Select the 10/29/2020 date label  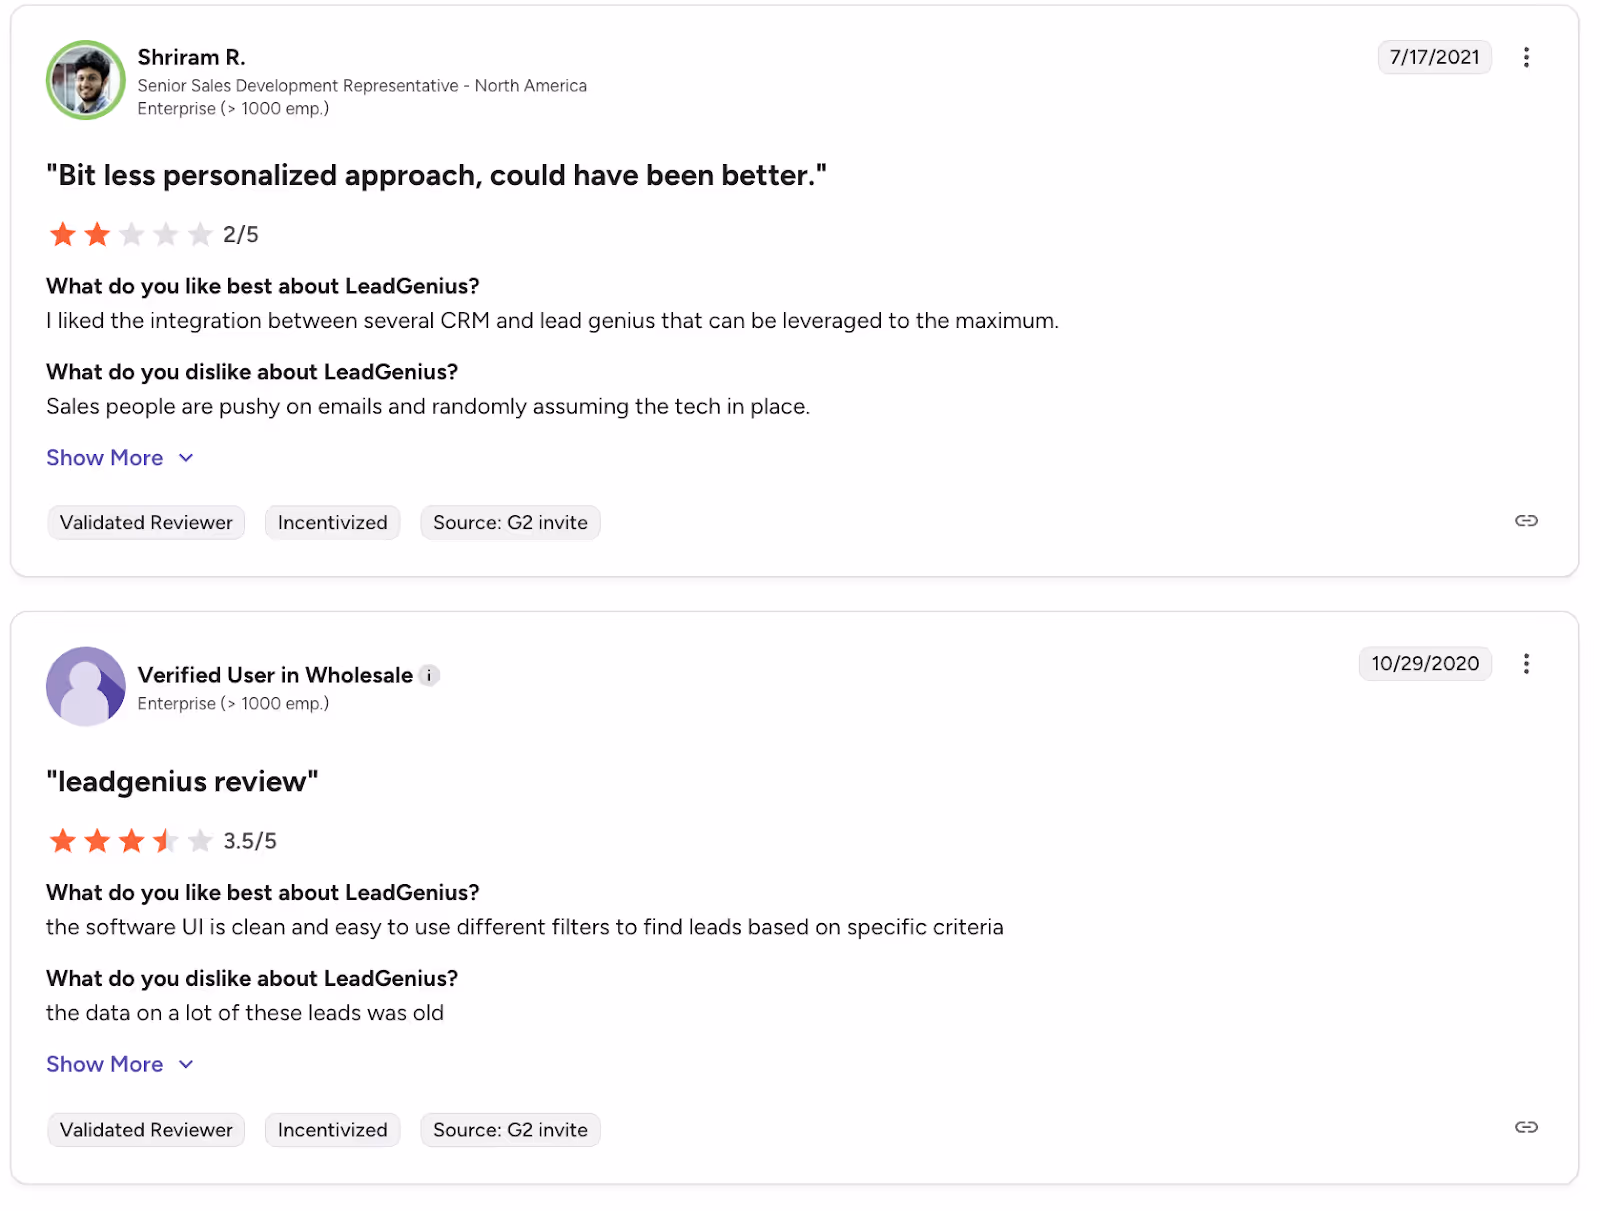tap(1424, 663)
